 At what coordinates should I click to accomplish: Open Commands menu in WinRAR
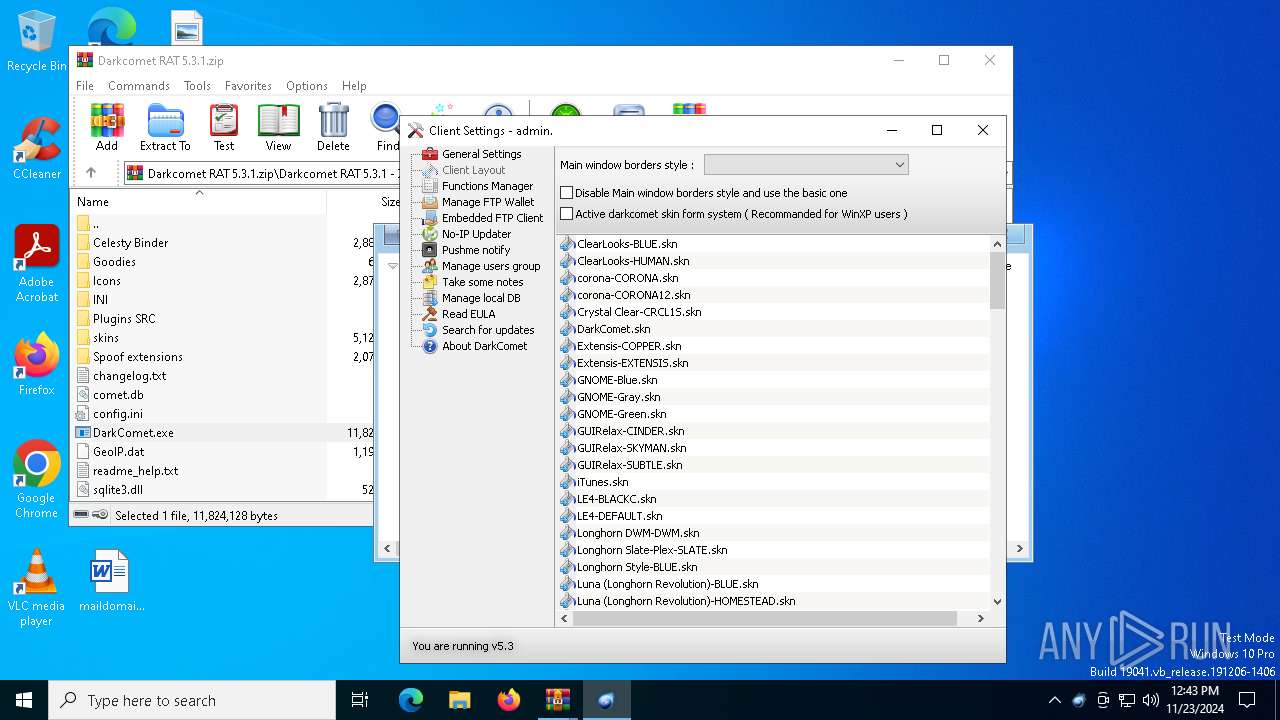point(139,86)
